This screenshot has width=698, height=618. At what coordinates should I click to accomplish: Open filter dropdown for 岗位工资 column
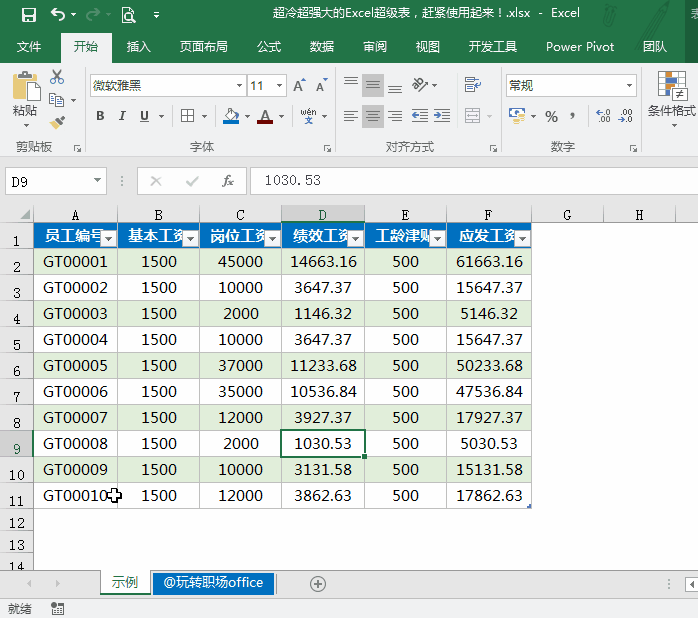(272, 239)
